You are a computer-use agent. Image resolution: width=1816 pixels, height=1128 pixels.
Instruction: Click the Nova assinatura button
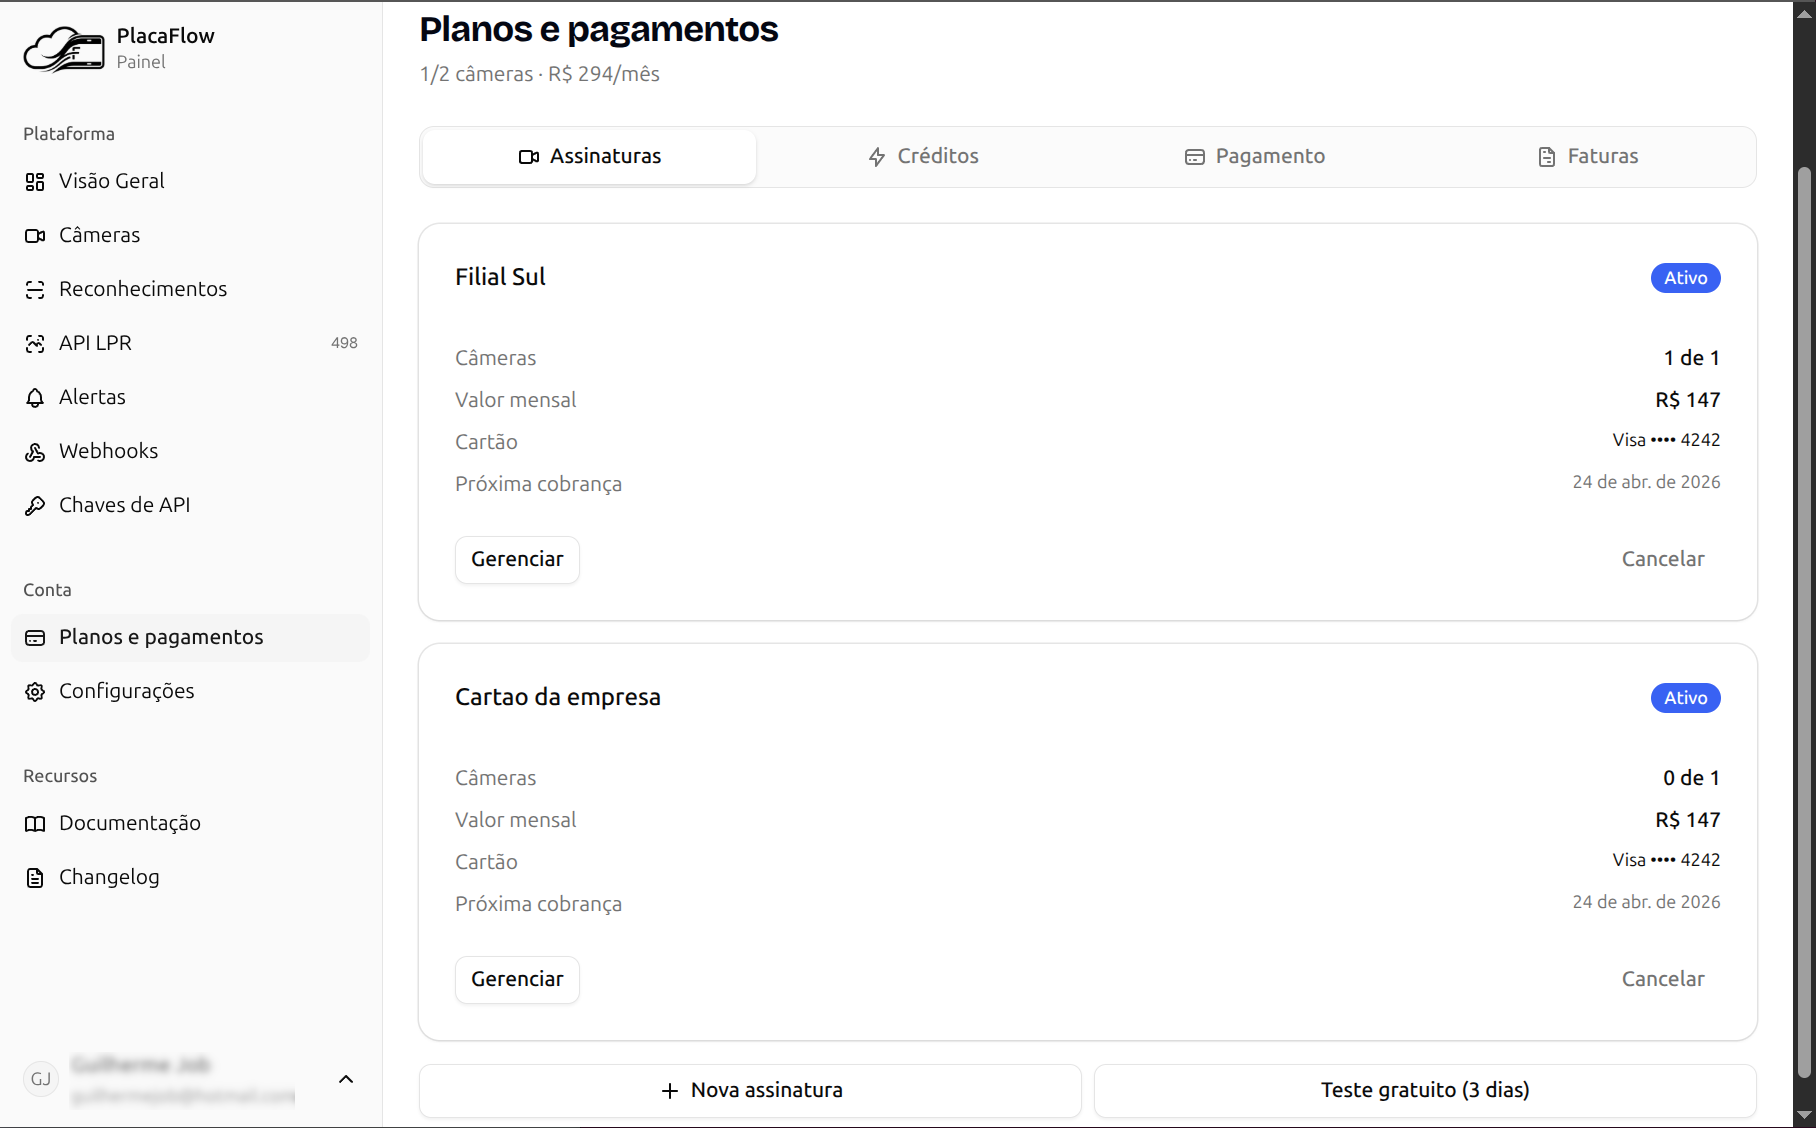750,1091
